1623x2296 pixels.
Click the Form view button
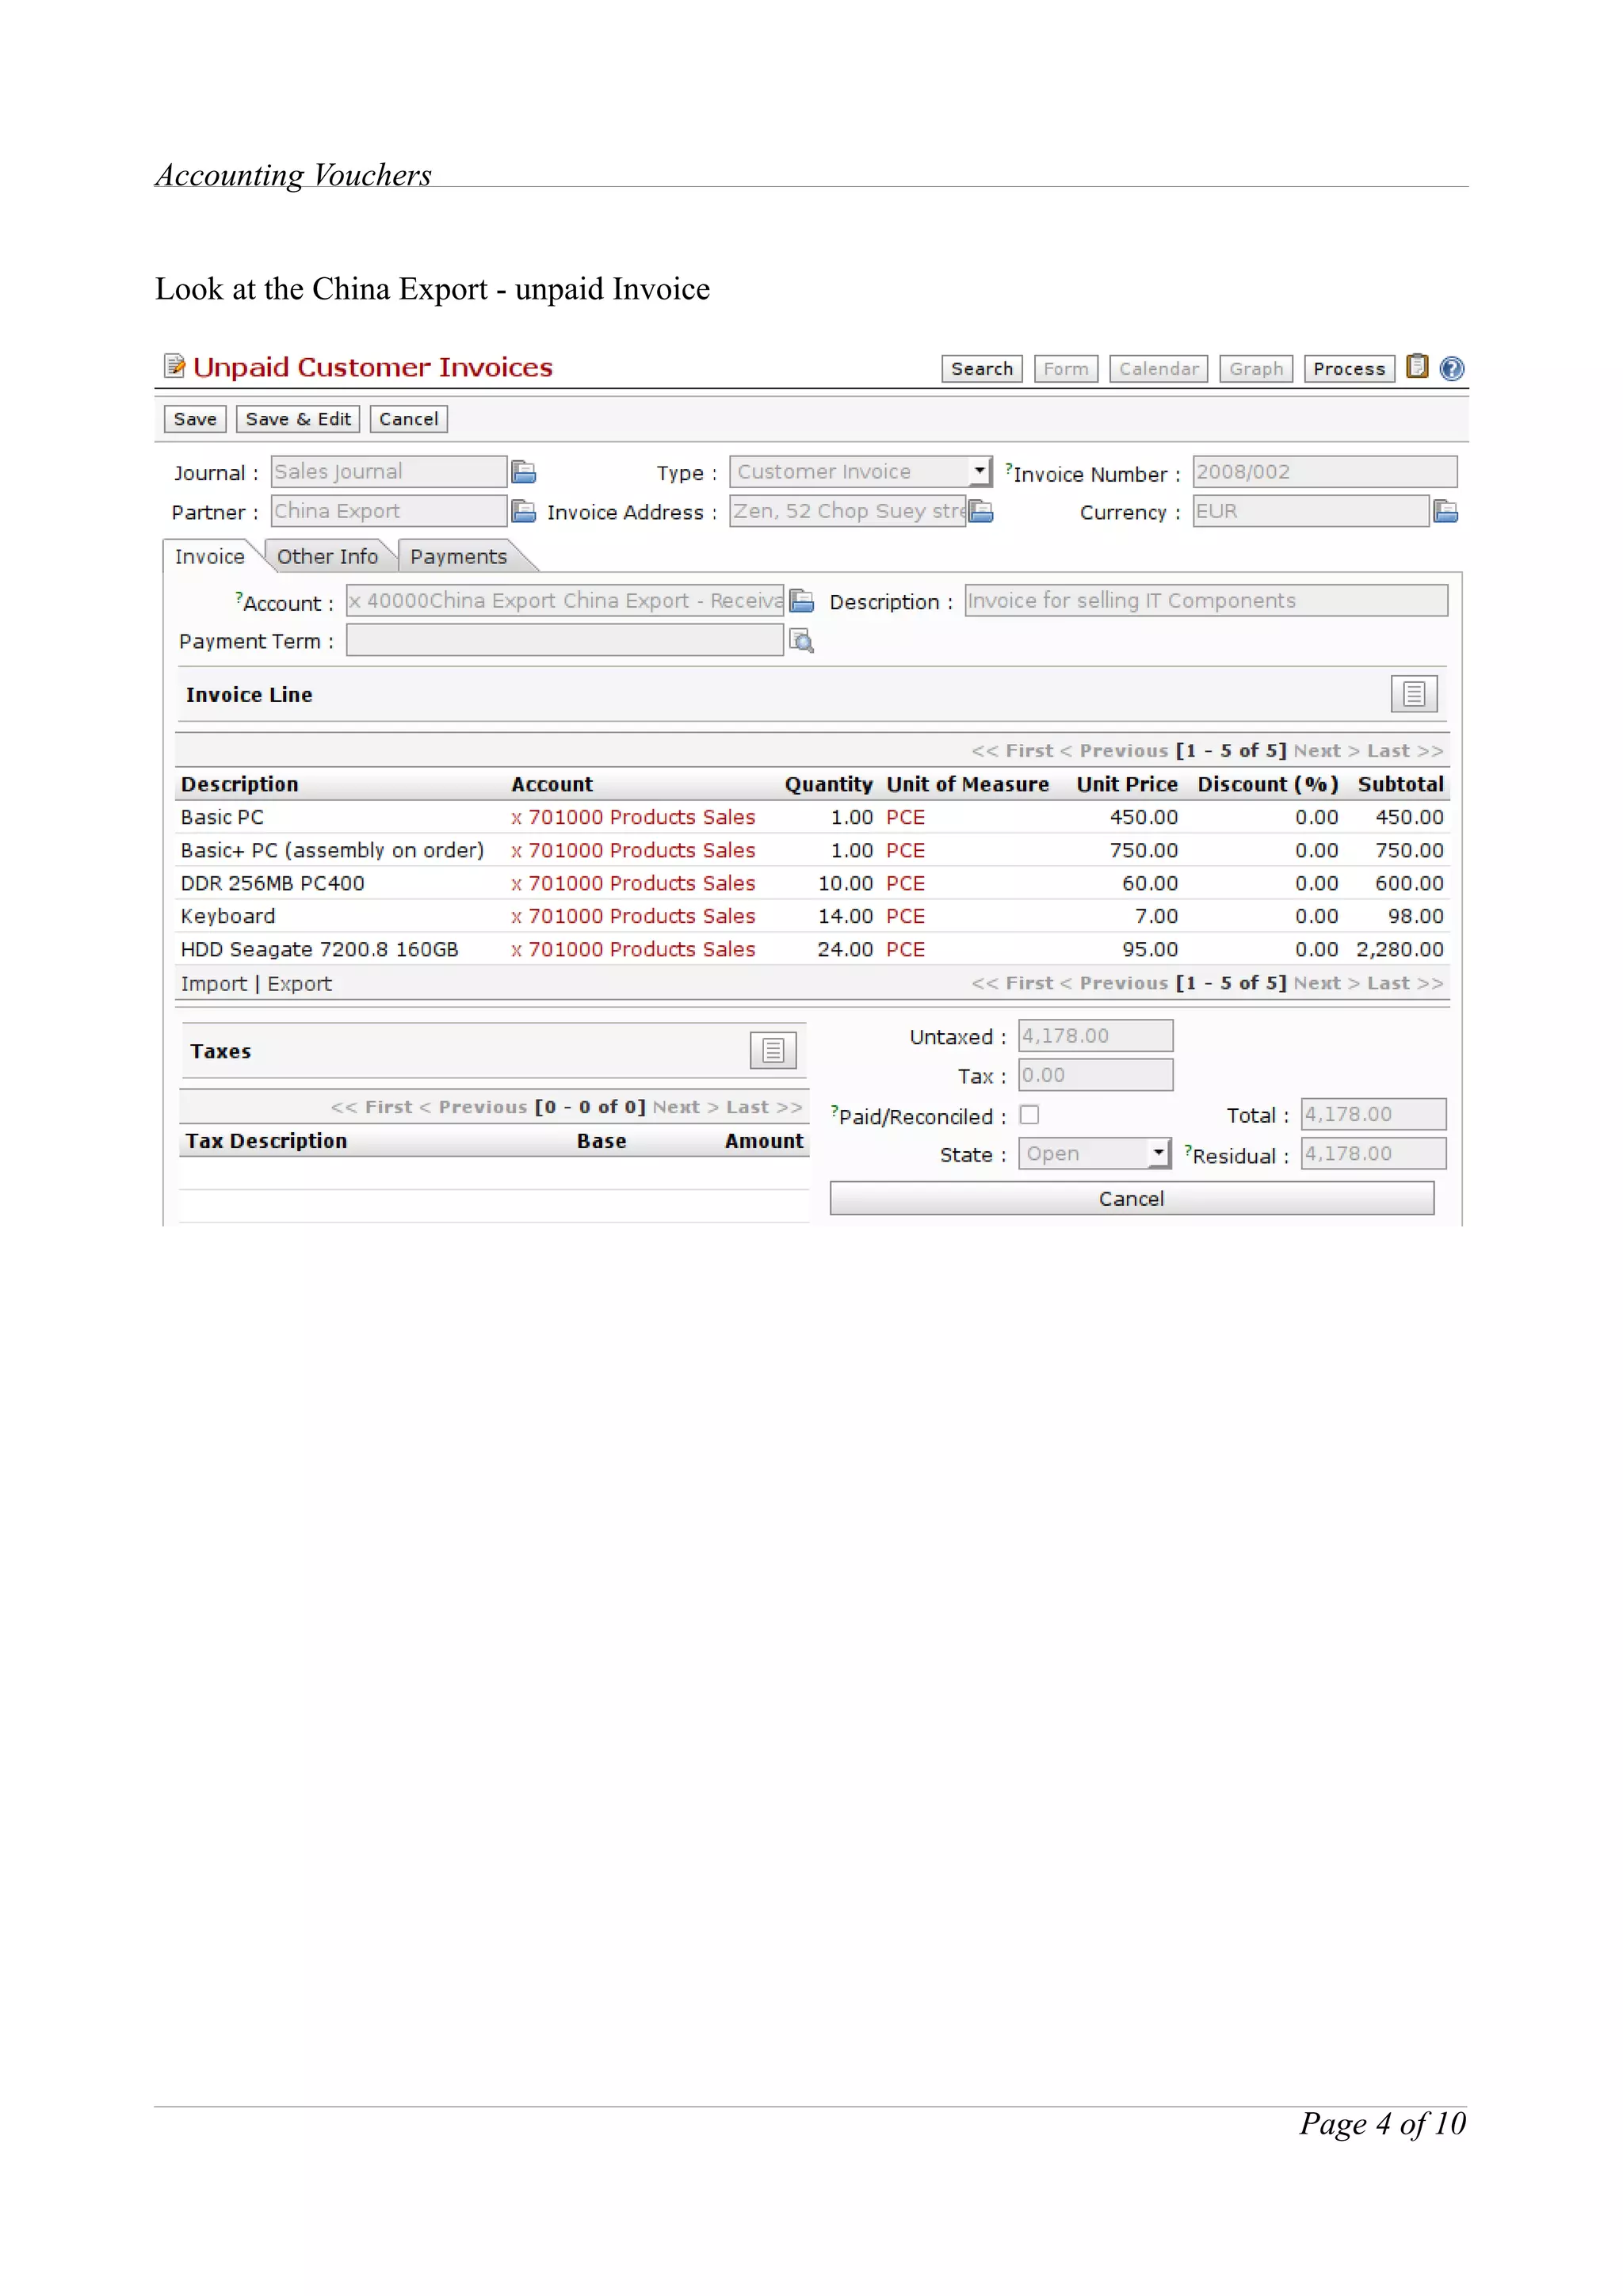[x=1066, y=369]
